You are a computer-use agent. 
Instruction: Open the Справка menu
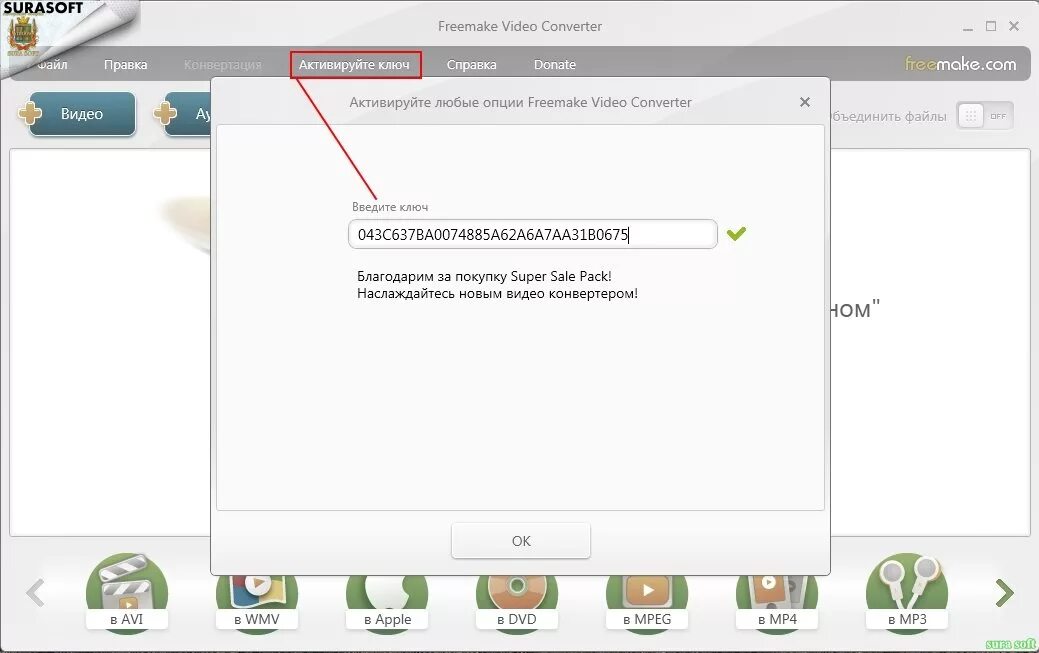tap(471, 65)
